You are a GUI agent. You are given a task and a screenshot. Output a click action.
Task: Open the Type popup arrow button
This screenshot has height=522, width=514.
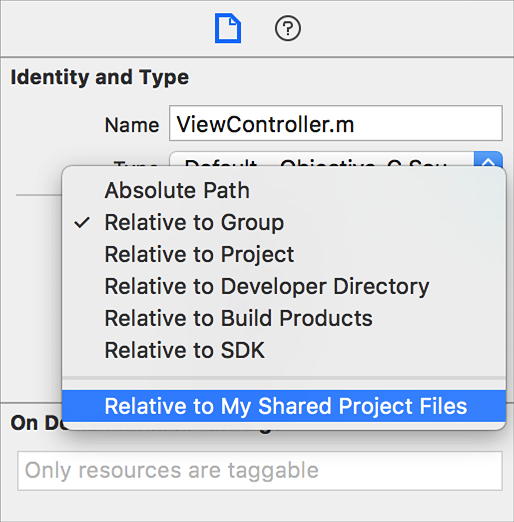tap(488, 159)
